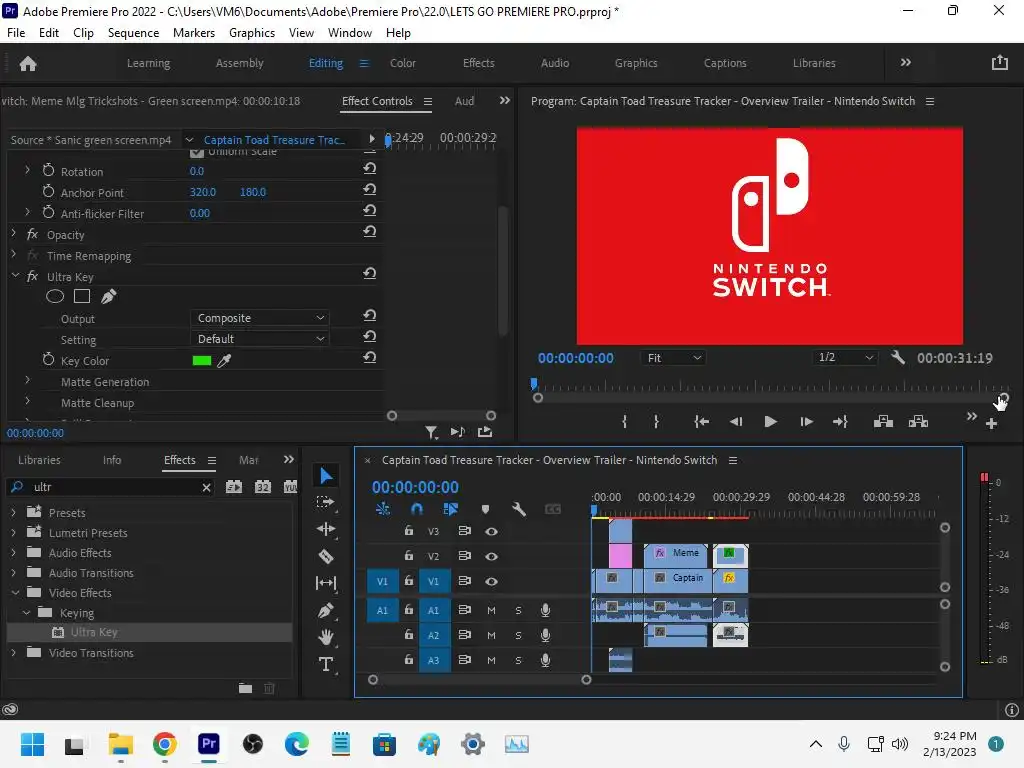The height and width of the screenshot is (768, 1024).
Task: Clear the effects search field
Action: point(206,487)
